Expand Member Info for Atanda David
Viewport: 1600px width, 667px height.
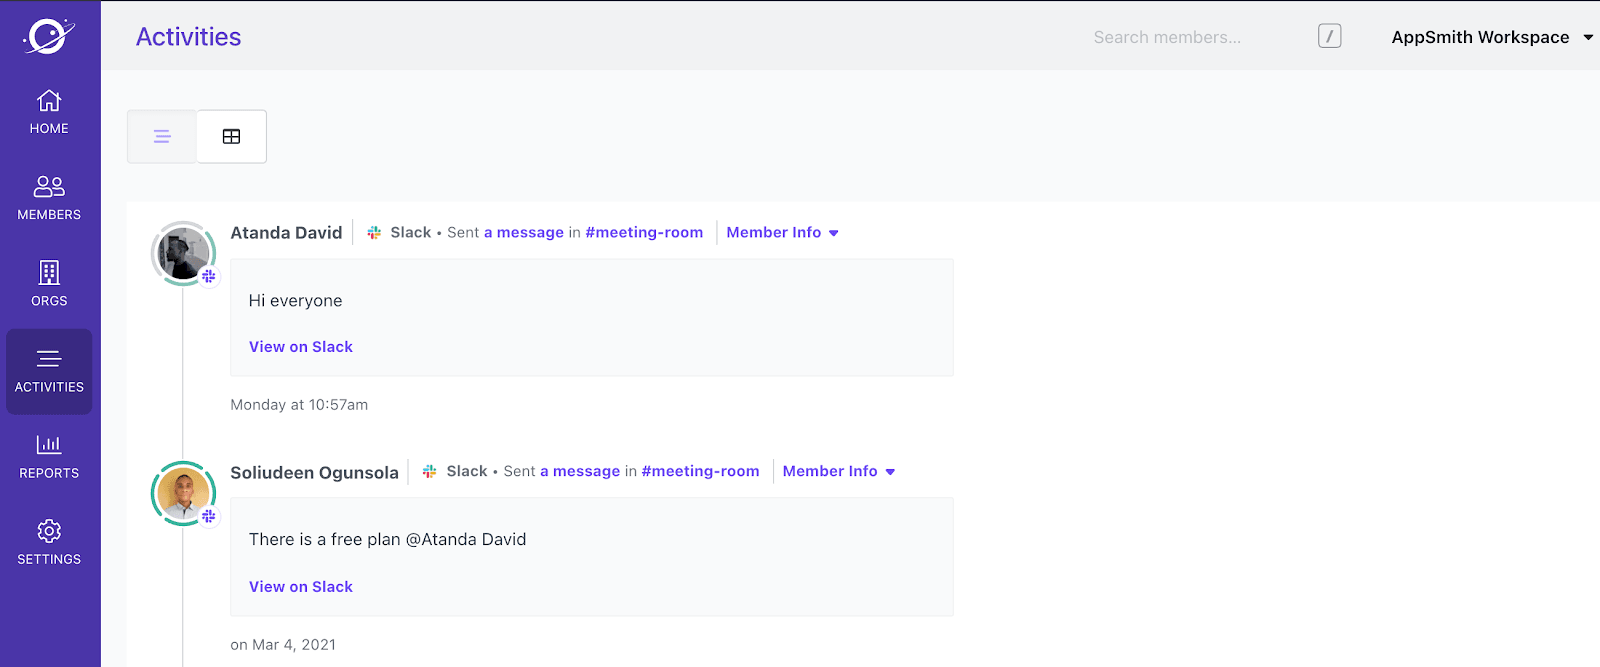pyautogui.click(x=782, y=233)
